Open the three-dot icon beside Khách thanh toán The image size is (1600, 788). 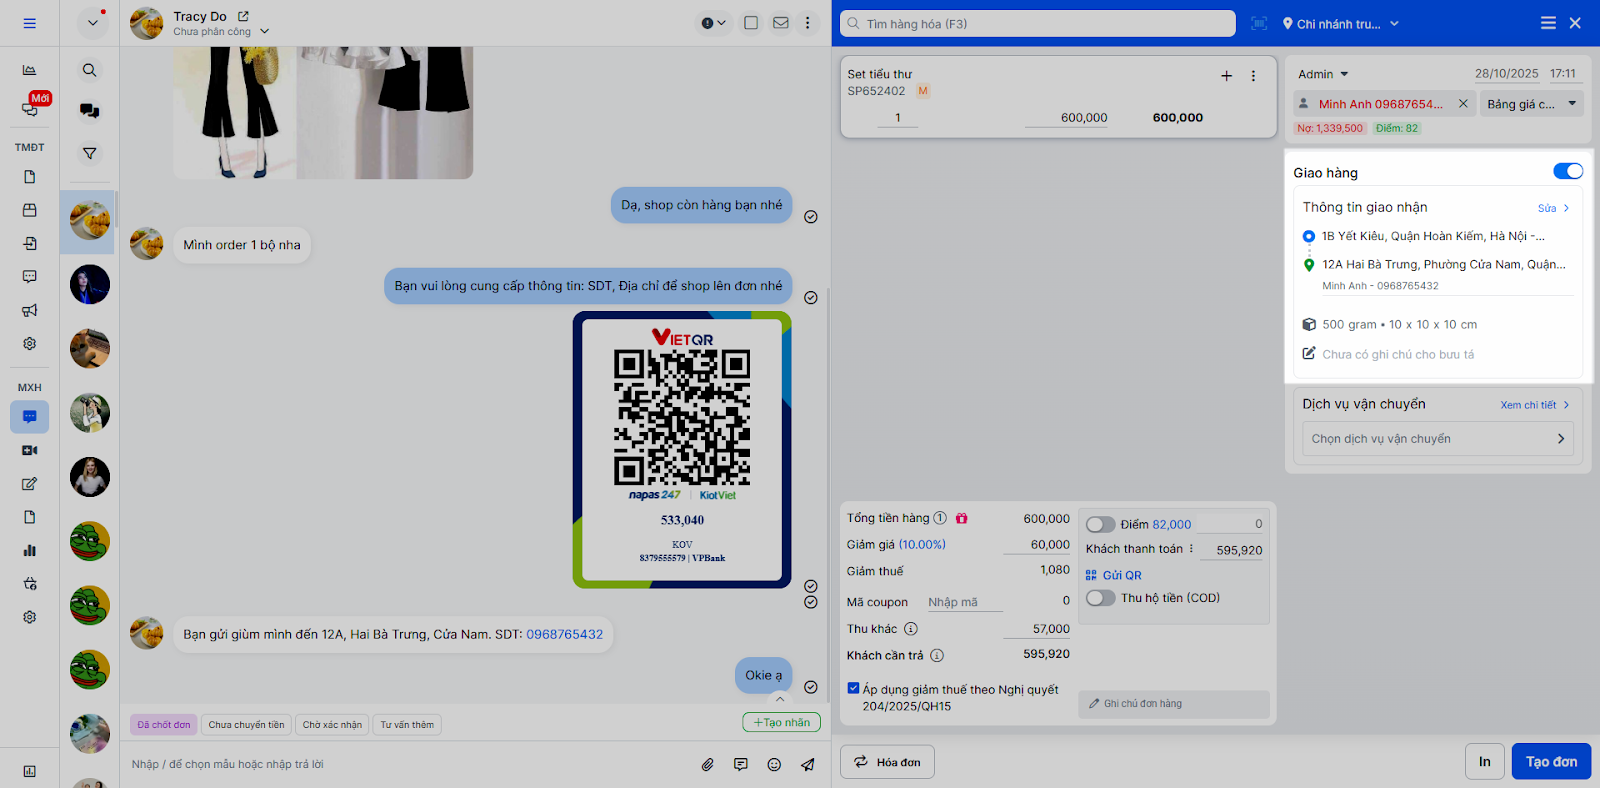pyautogui.click(x=1191, y=549)
